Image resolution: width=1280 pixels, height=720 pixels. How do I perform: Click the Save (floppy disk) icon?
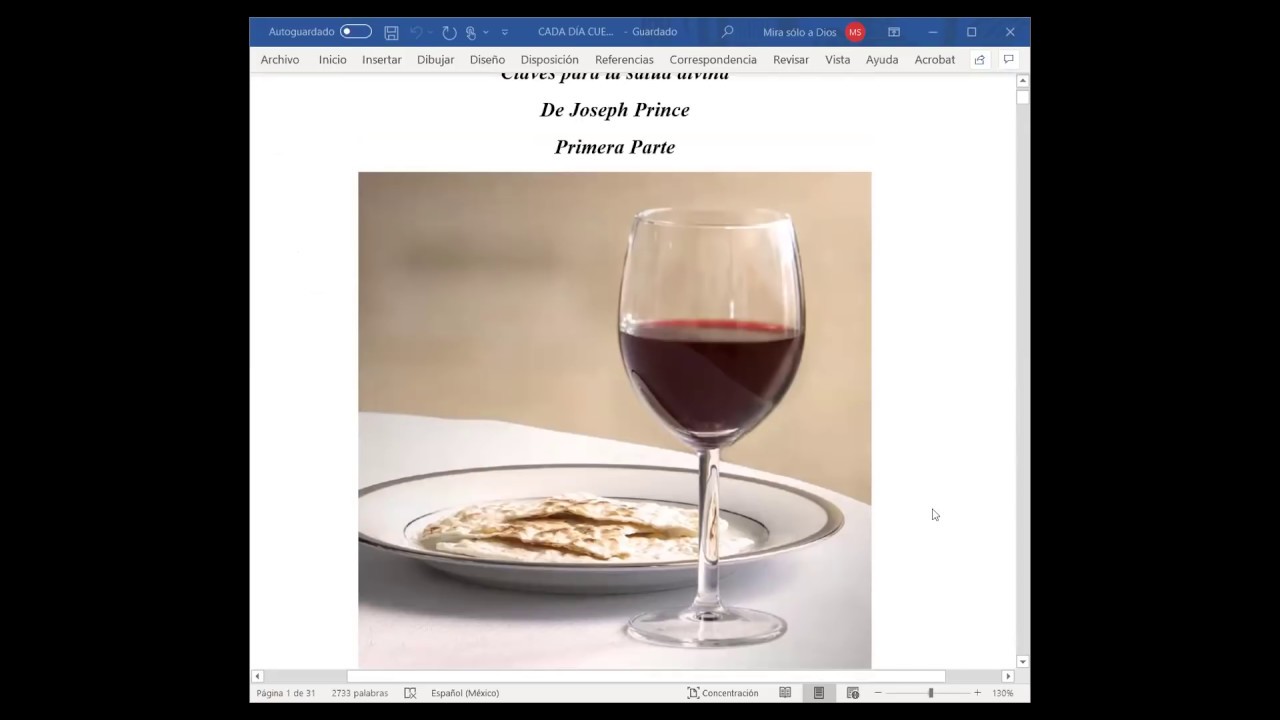pyautogui.click(x=391, y=32)
